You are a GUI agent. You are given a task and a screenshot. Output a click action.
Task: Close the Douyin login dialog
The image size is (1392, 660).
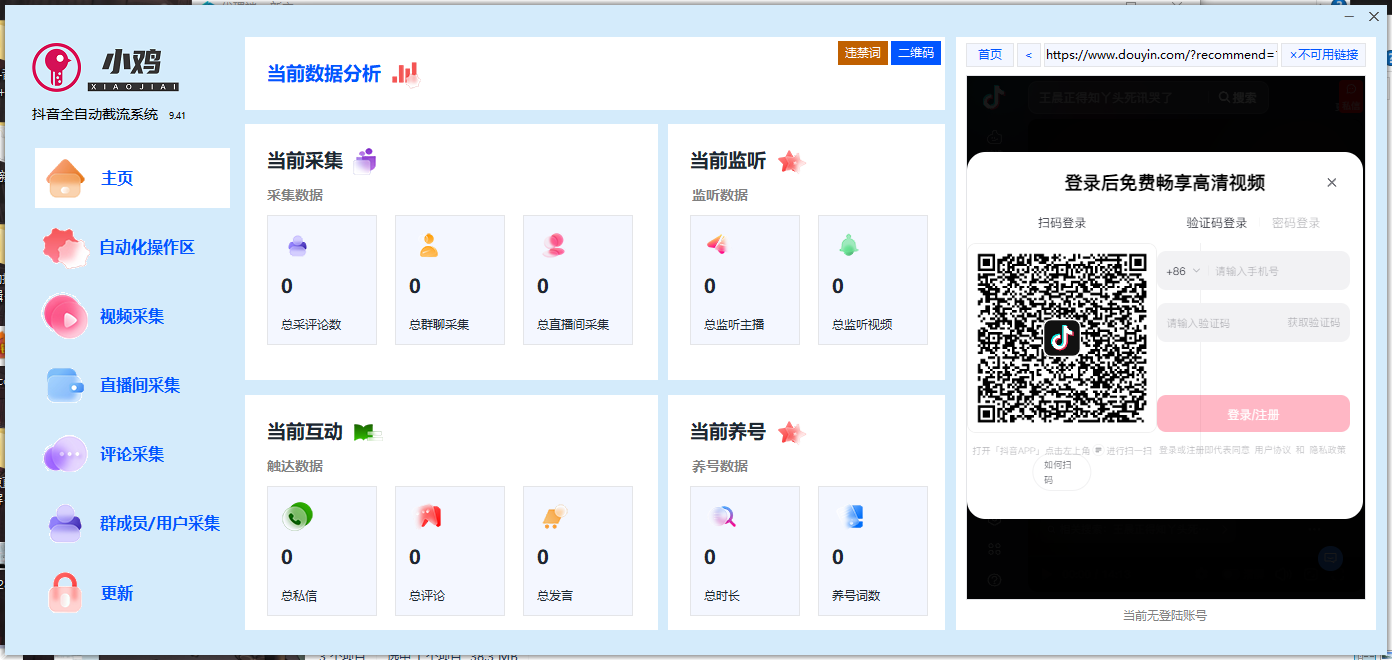(x=1331, y=183)
